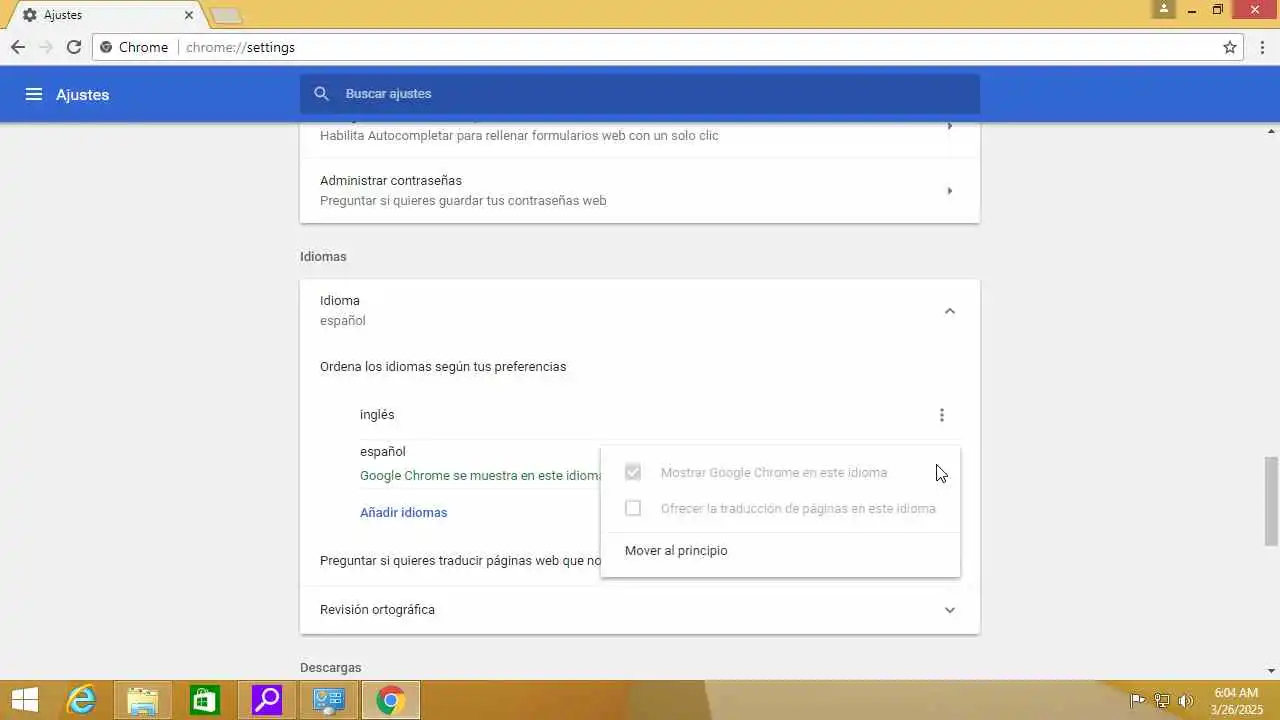Click the scrollbar up arrow

pyautogui.click(x=1271, y=130)
